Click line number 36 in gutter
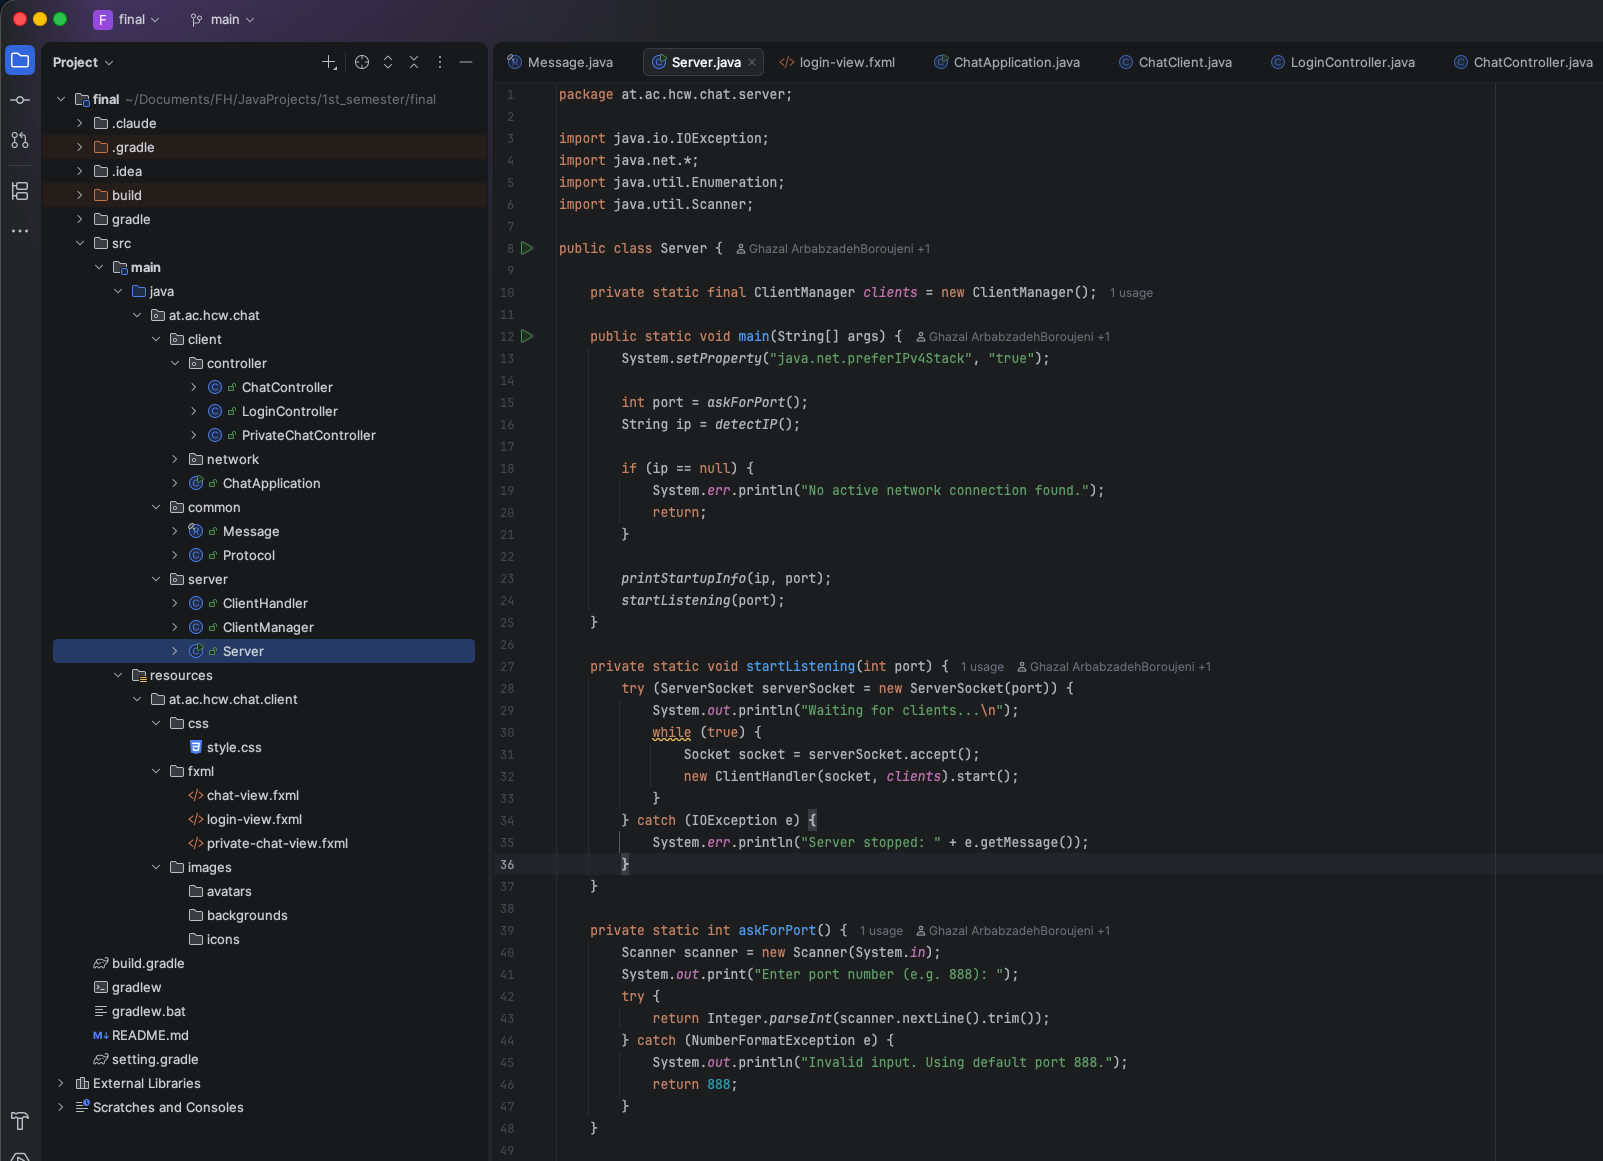The image size is (1603, 1161). [507, 864]
